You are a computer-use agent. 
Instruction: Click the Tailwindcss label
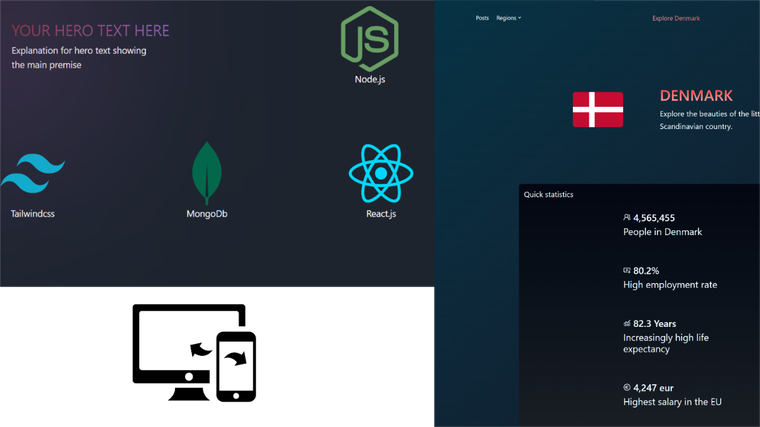point(32,214)
